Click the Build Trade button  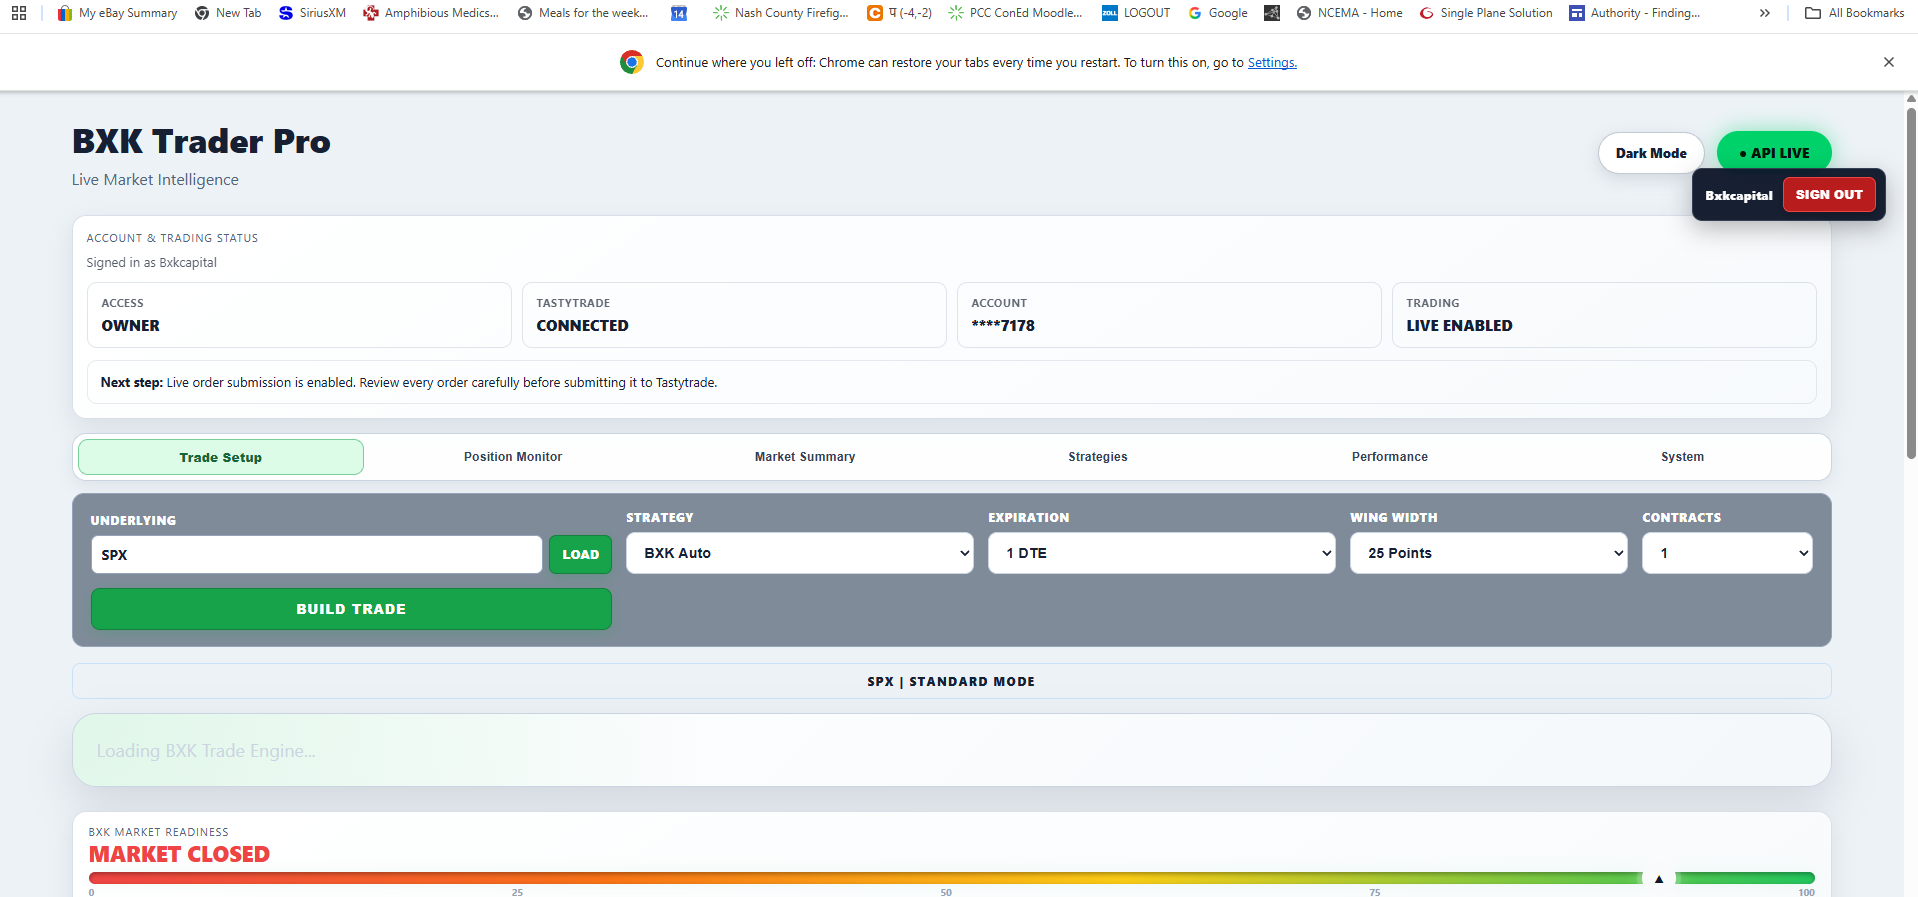pos(351,609)
